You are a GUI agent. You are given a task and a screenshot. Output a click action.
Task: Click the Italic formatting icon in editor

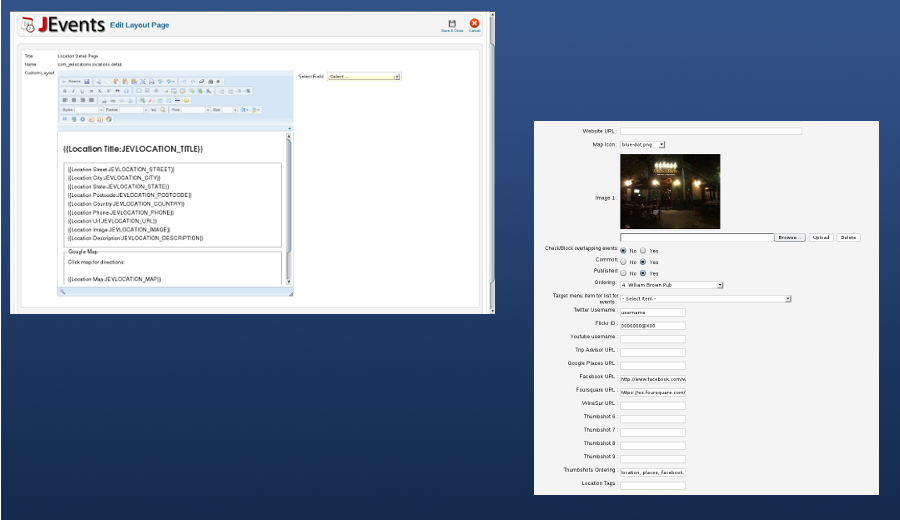tap(74, 90)
